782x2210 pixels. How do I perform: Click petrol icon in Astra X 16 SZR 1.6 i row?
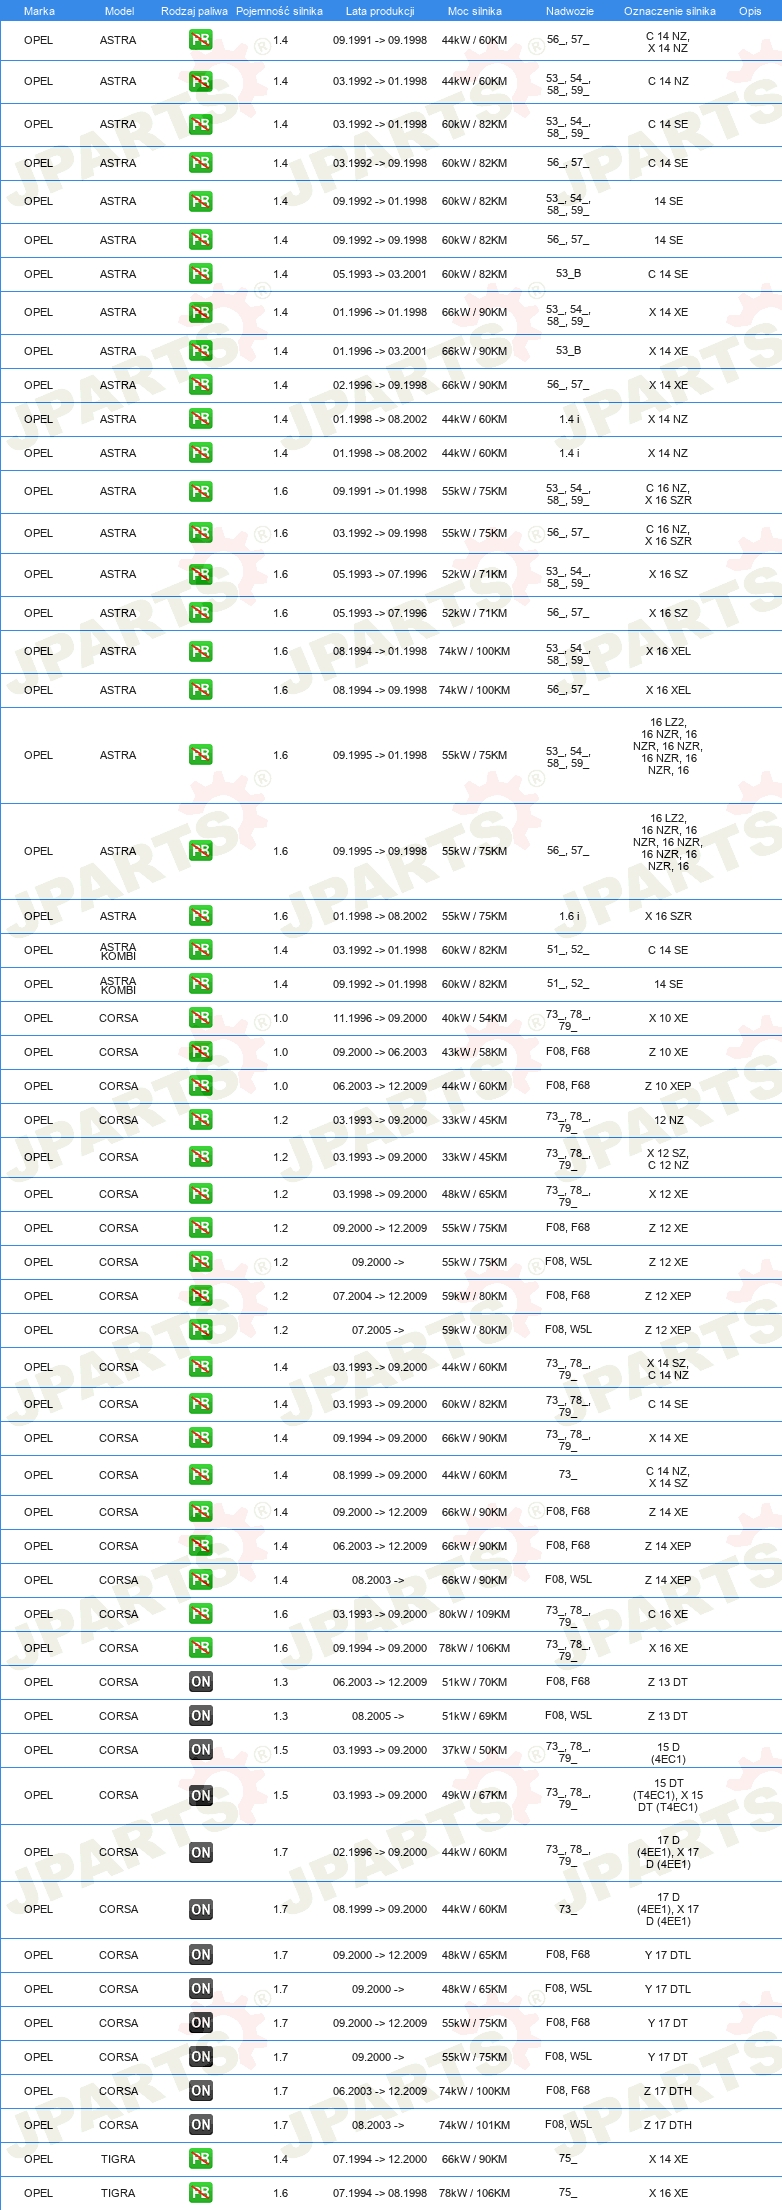pyautogui.click(x=201, y=916)
